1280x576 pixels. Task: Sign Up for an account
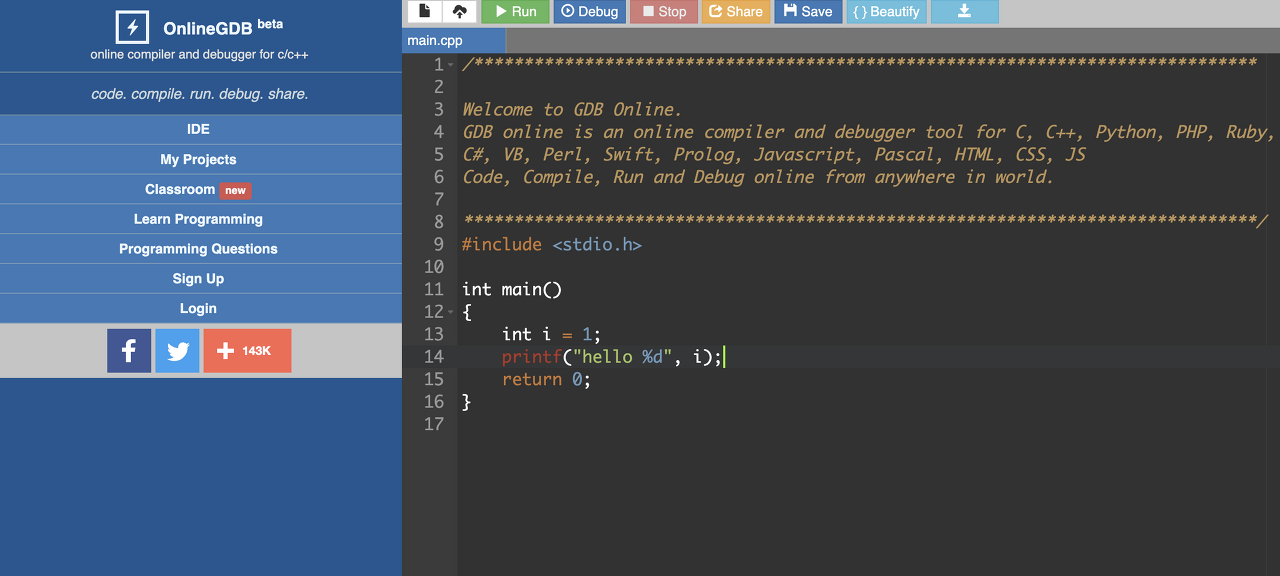coord(198,279)
